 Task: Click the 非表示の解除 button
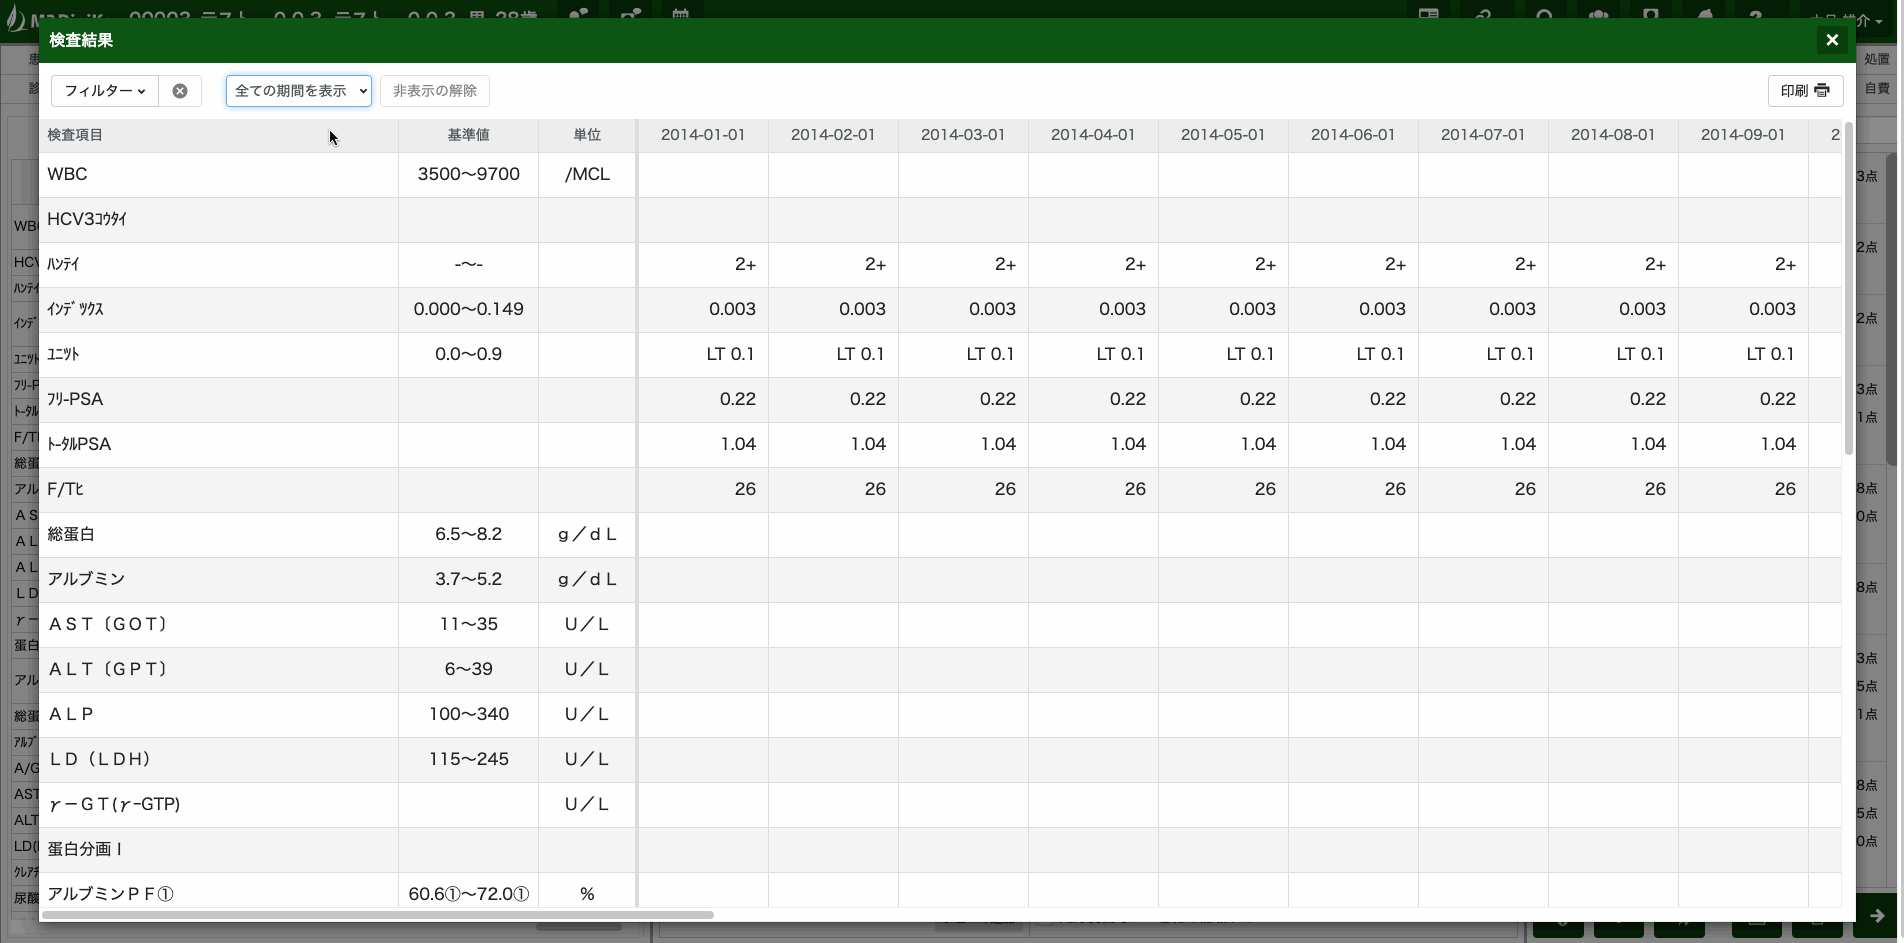435,91
